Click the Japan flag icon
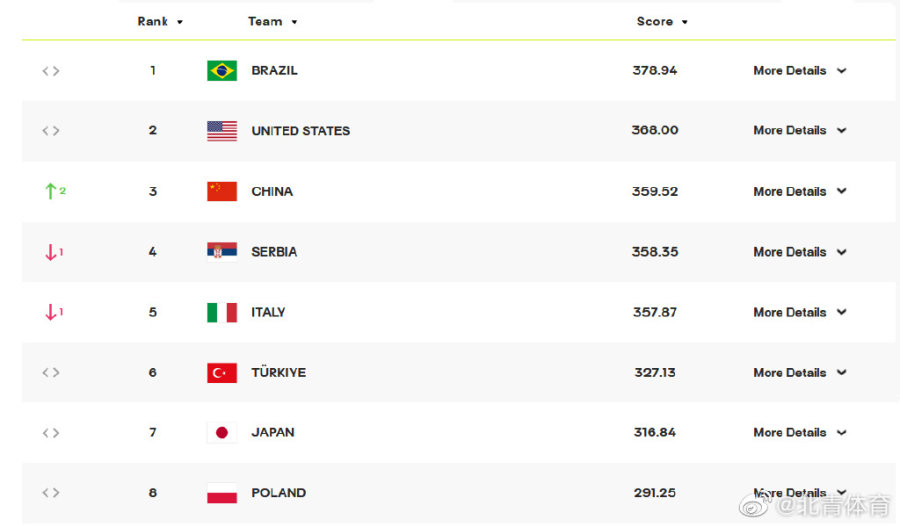 coord(222,432)
